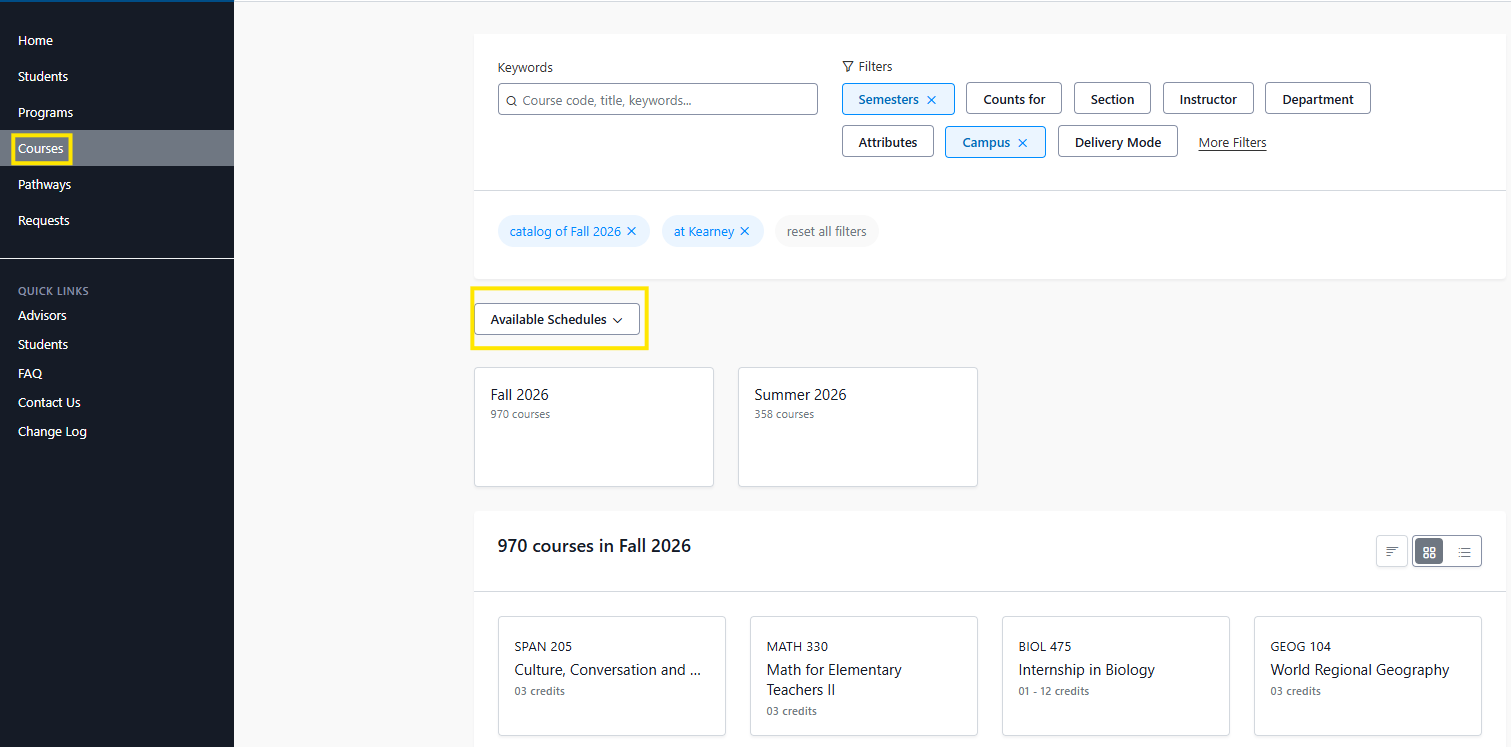Screen dimensions: 1511x747
Task: Select the Fall 2026 schedule card
Action: pos(594,427)
